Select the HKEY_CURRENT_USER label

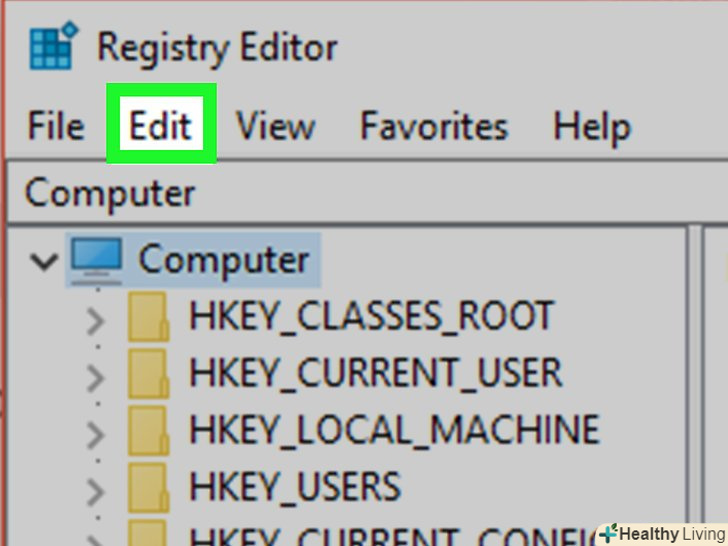pos(376,373)
